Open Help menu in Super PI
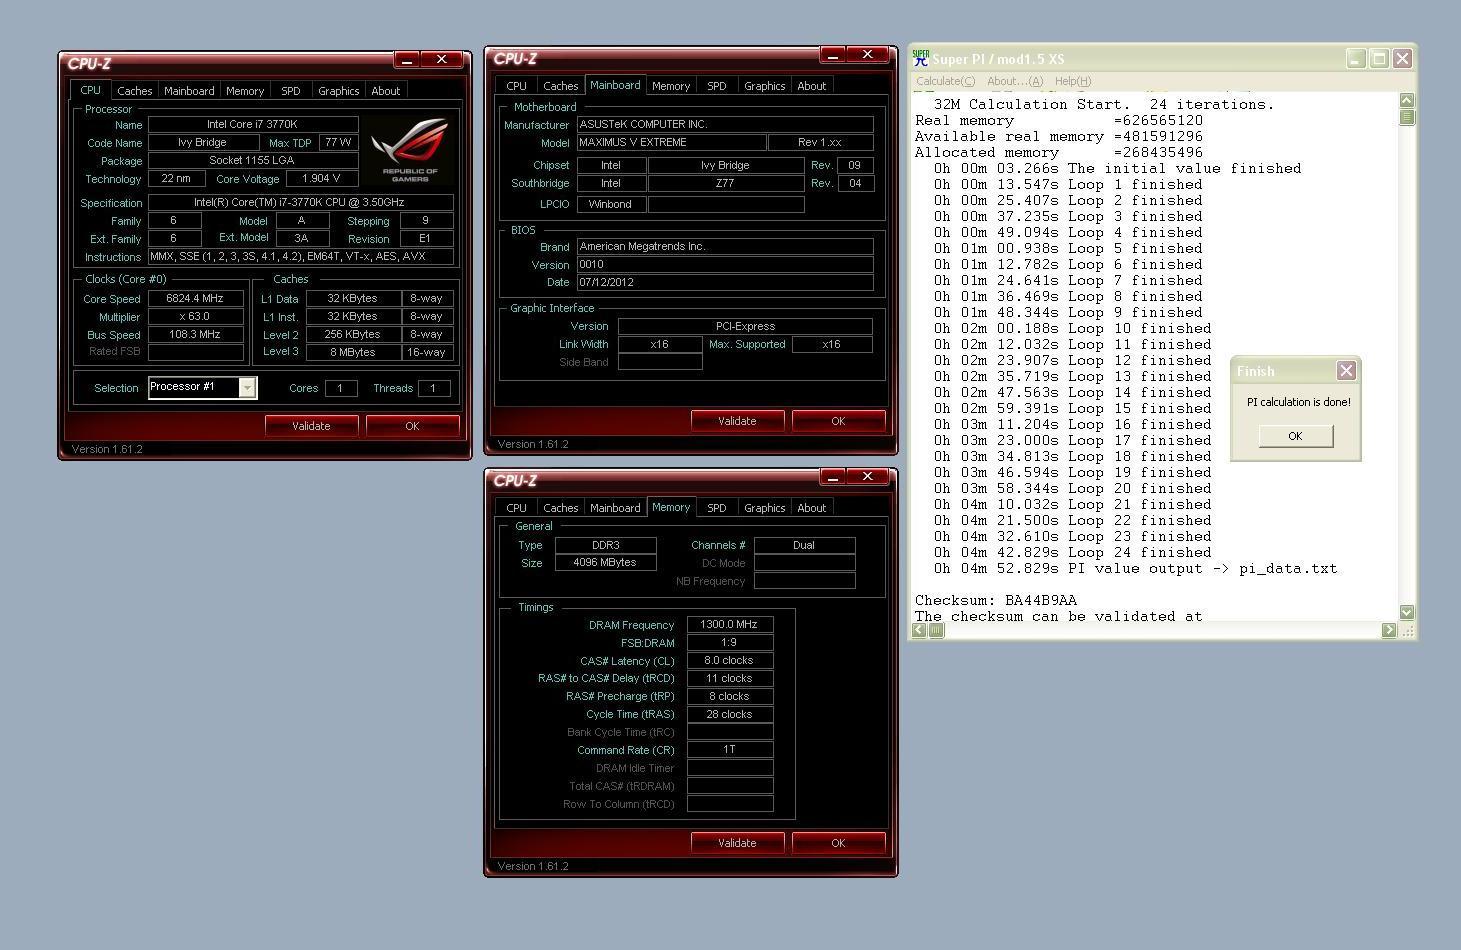This screenshot has height=950, width=1461. 1072,81
